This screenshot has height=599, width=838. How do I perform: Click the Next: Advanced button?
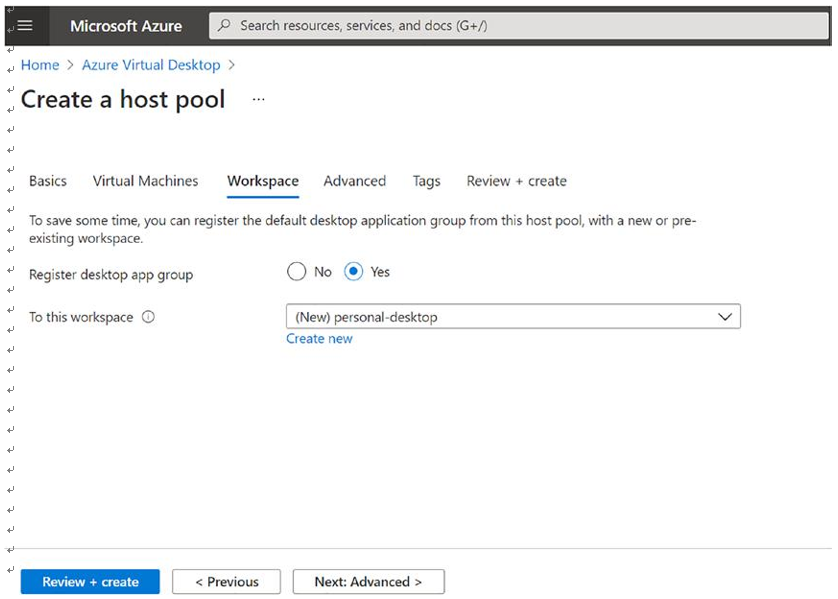point(369,581)
